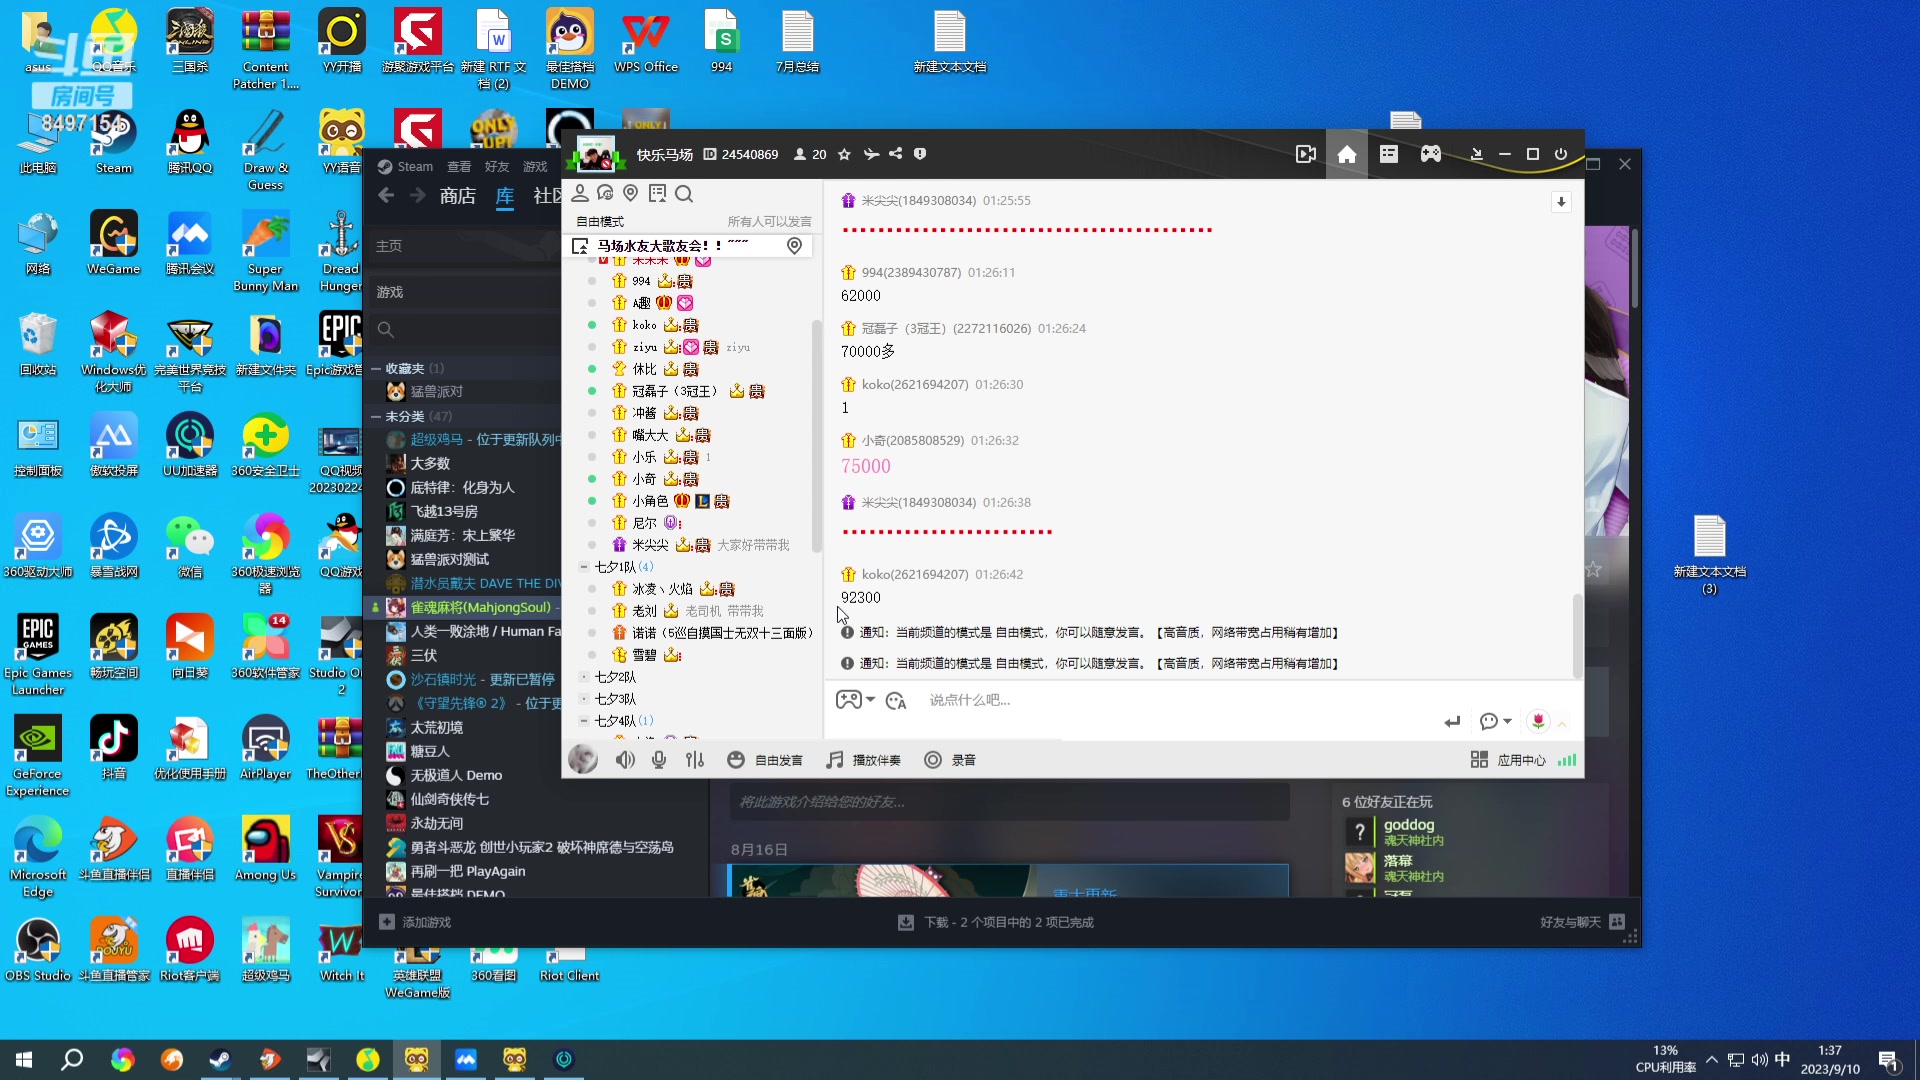Check the network signal bars icon
Viewport: 1920px width, 1080px height.
coord(1567,760)
